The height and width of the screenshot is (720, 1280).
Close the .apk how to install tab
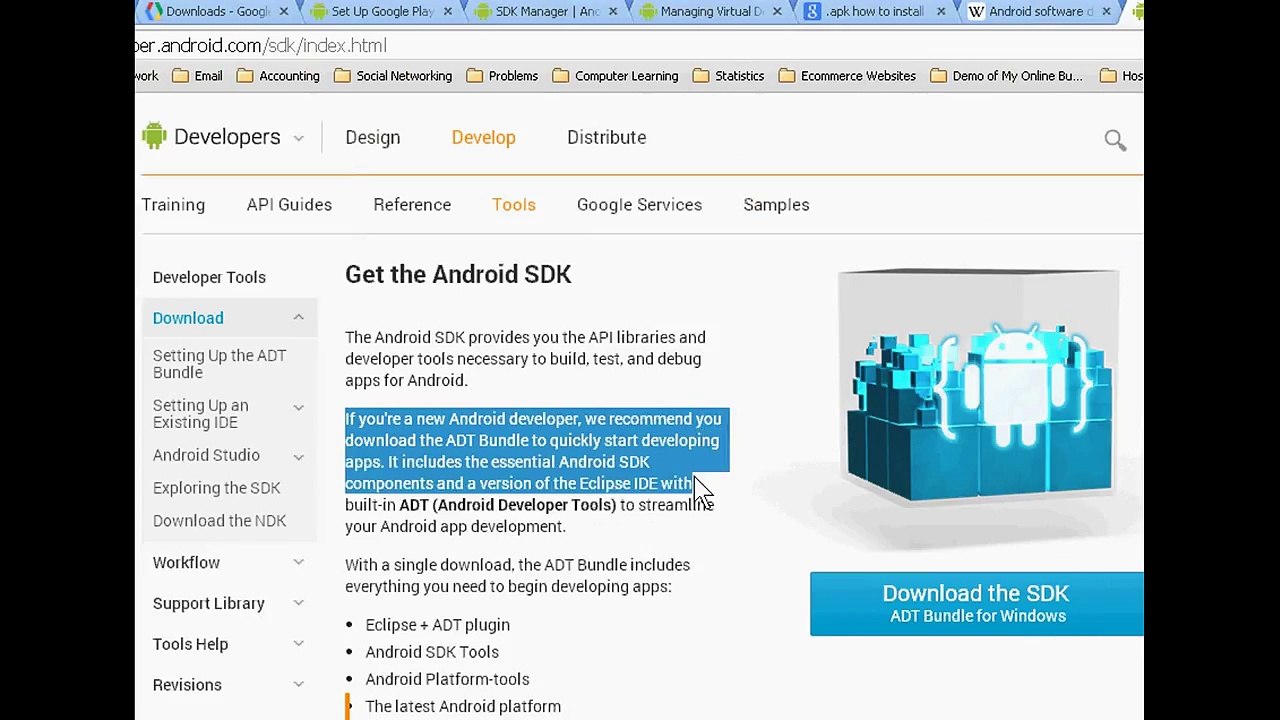coord(941,11)
